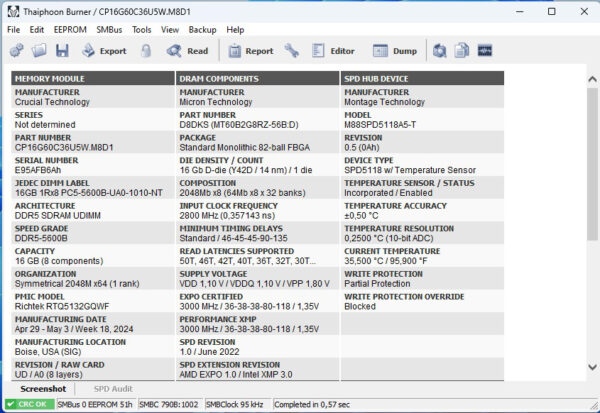Click the scrollbar up arrow
The width and height of the screenshot is (600, 413).
592,79
